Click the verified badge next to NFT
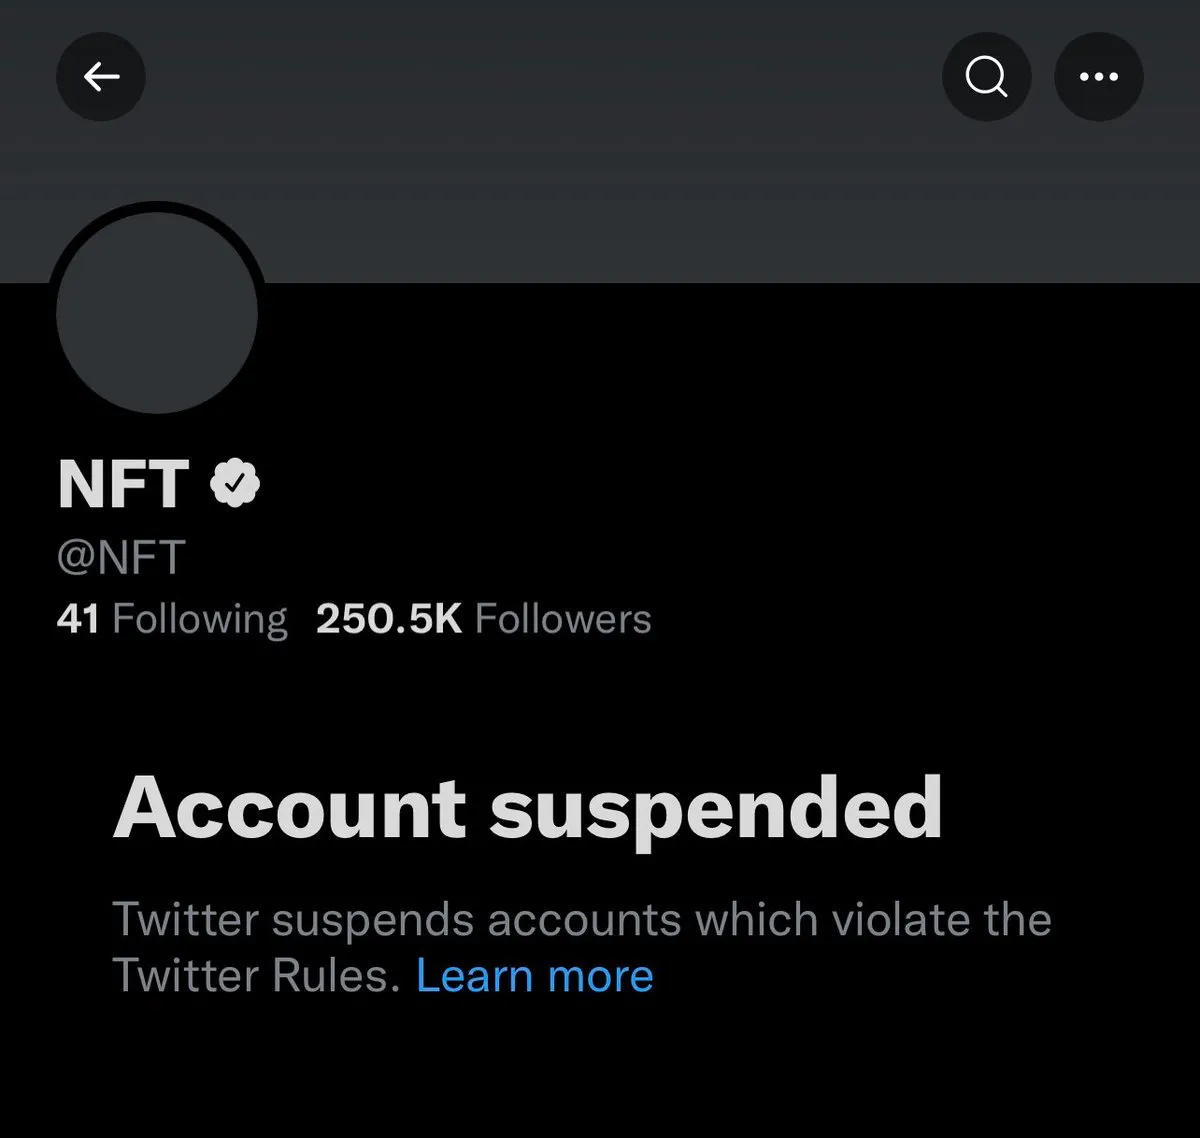 click(235, 483)
